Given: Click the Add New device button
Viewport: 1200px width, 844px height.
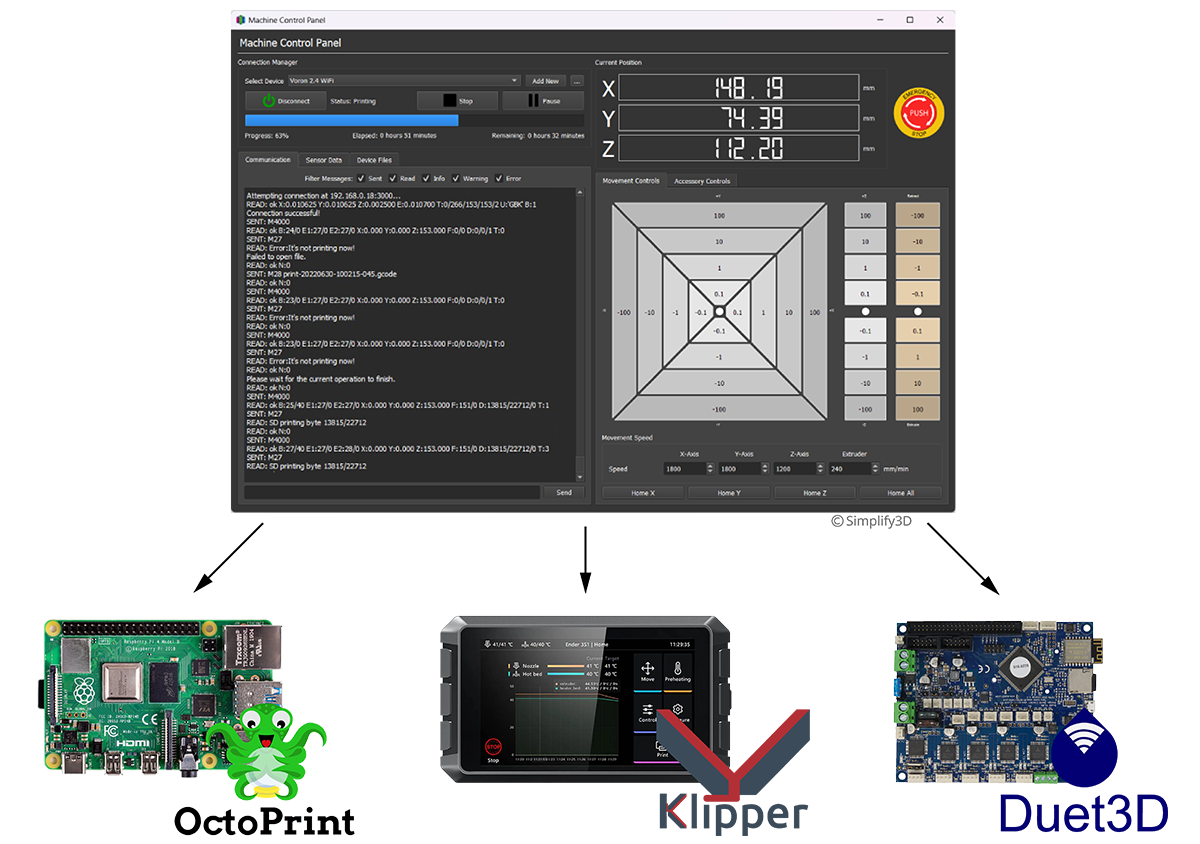Looking at the screenshot, I should coord(545,81).
